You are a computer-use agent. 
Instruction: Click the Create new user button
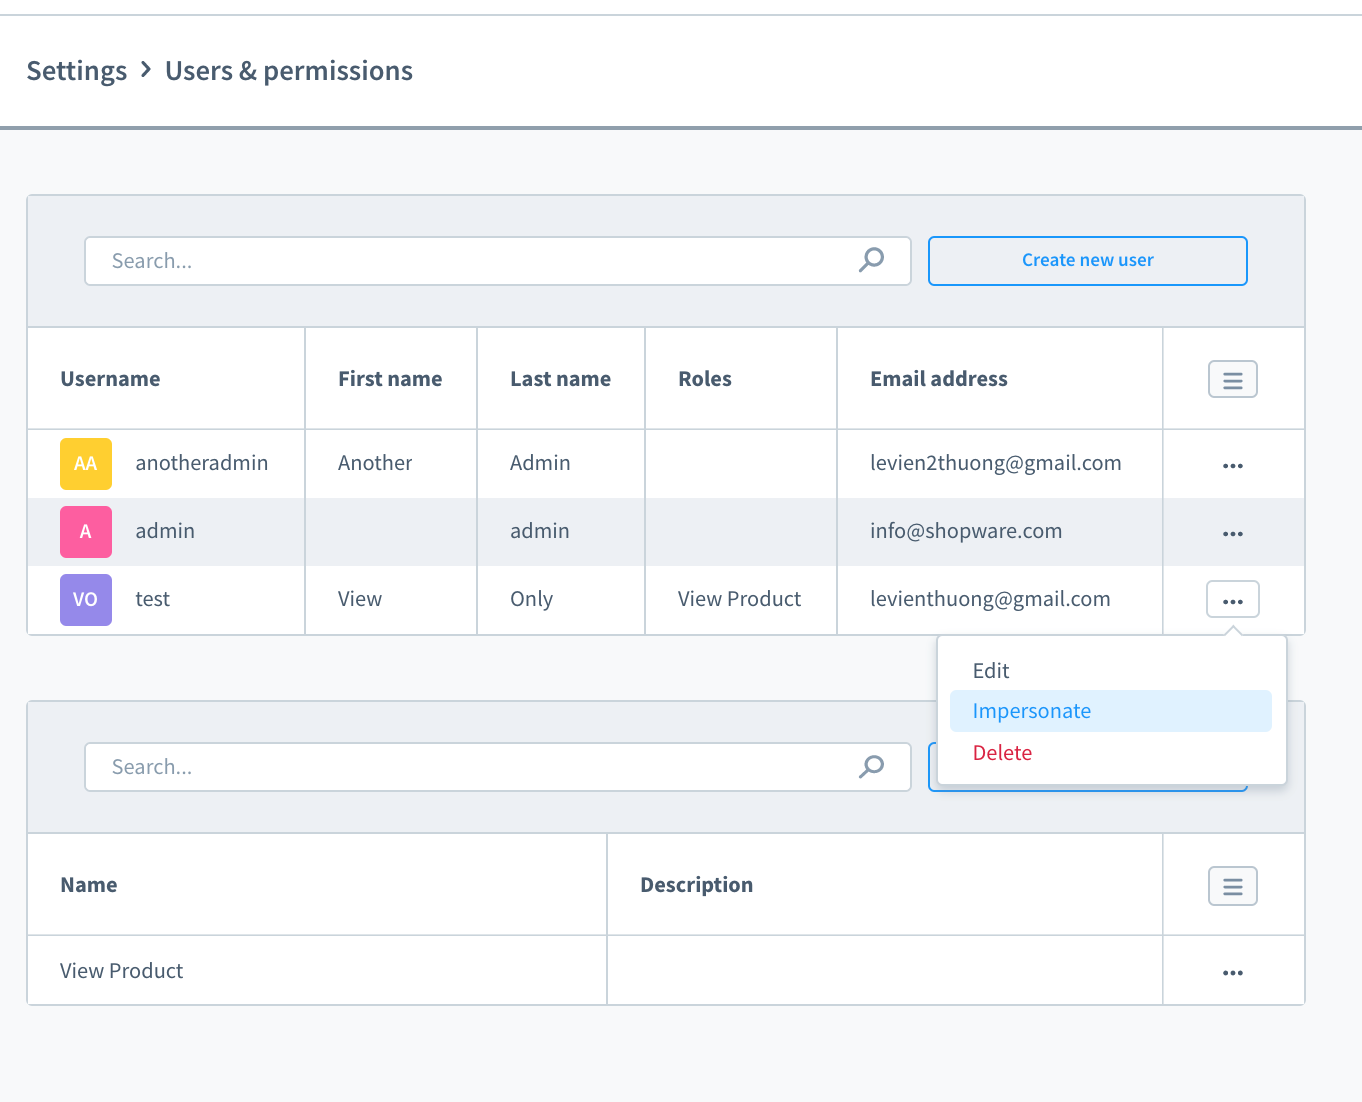[1087, 261]
